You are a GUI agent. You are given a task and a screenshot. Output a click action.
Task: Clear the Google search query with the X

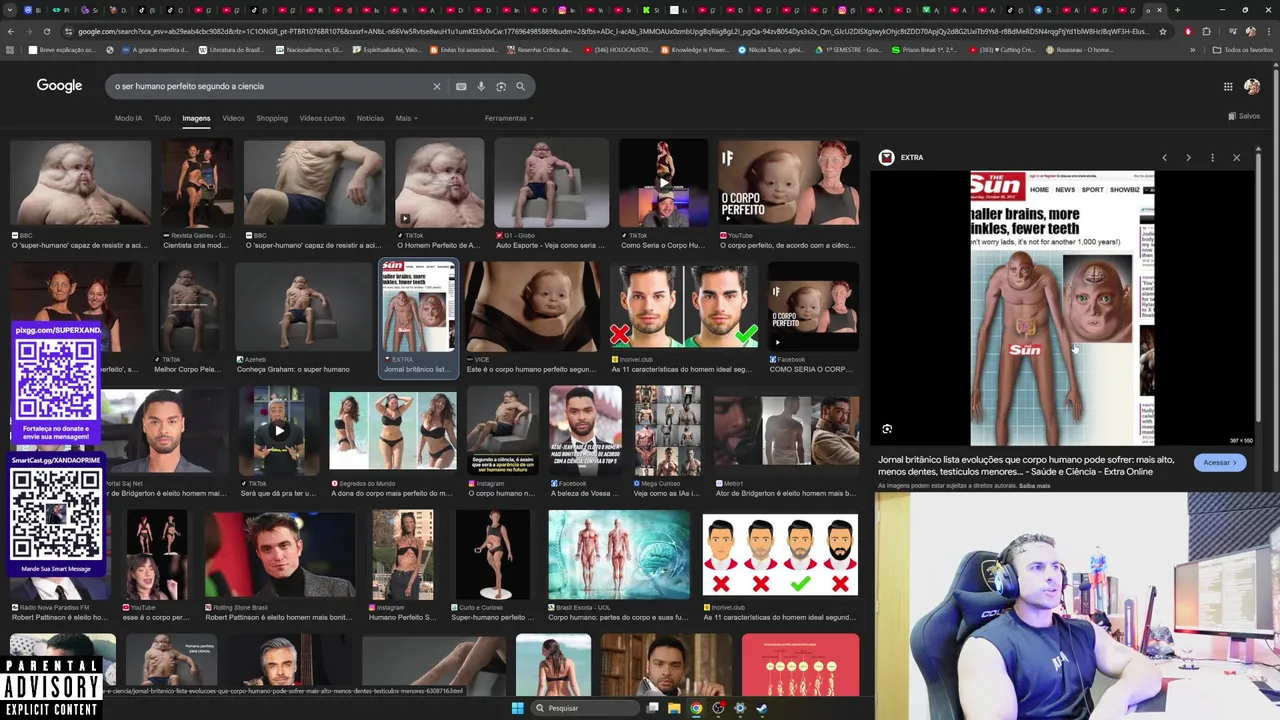(x=436, y=86)
